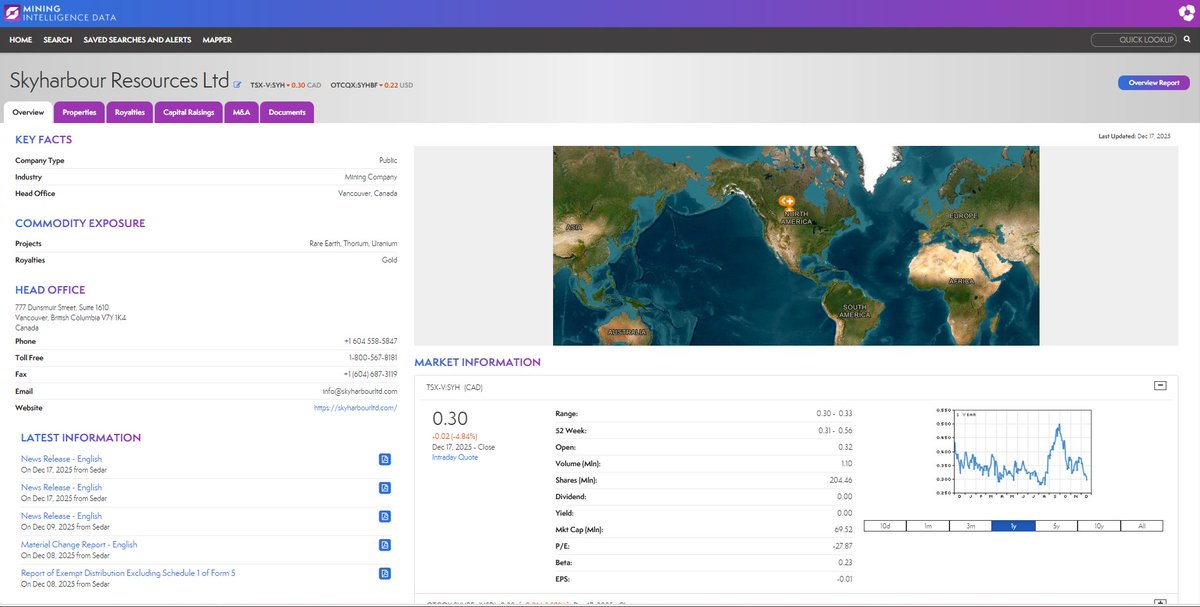
Task: Open document icon for Material Change Report
Action: tap(384, 545)
